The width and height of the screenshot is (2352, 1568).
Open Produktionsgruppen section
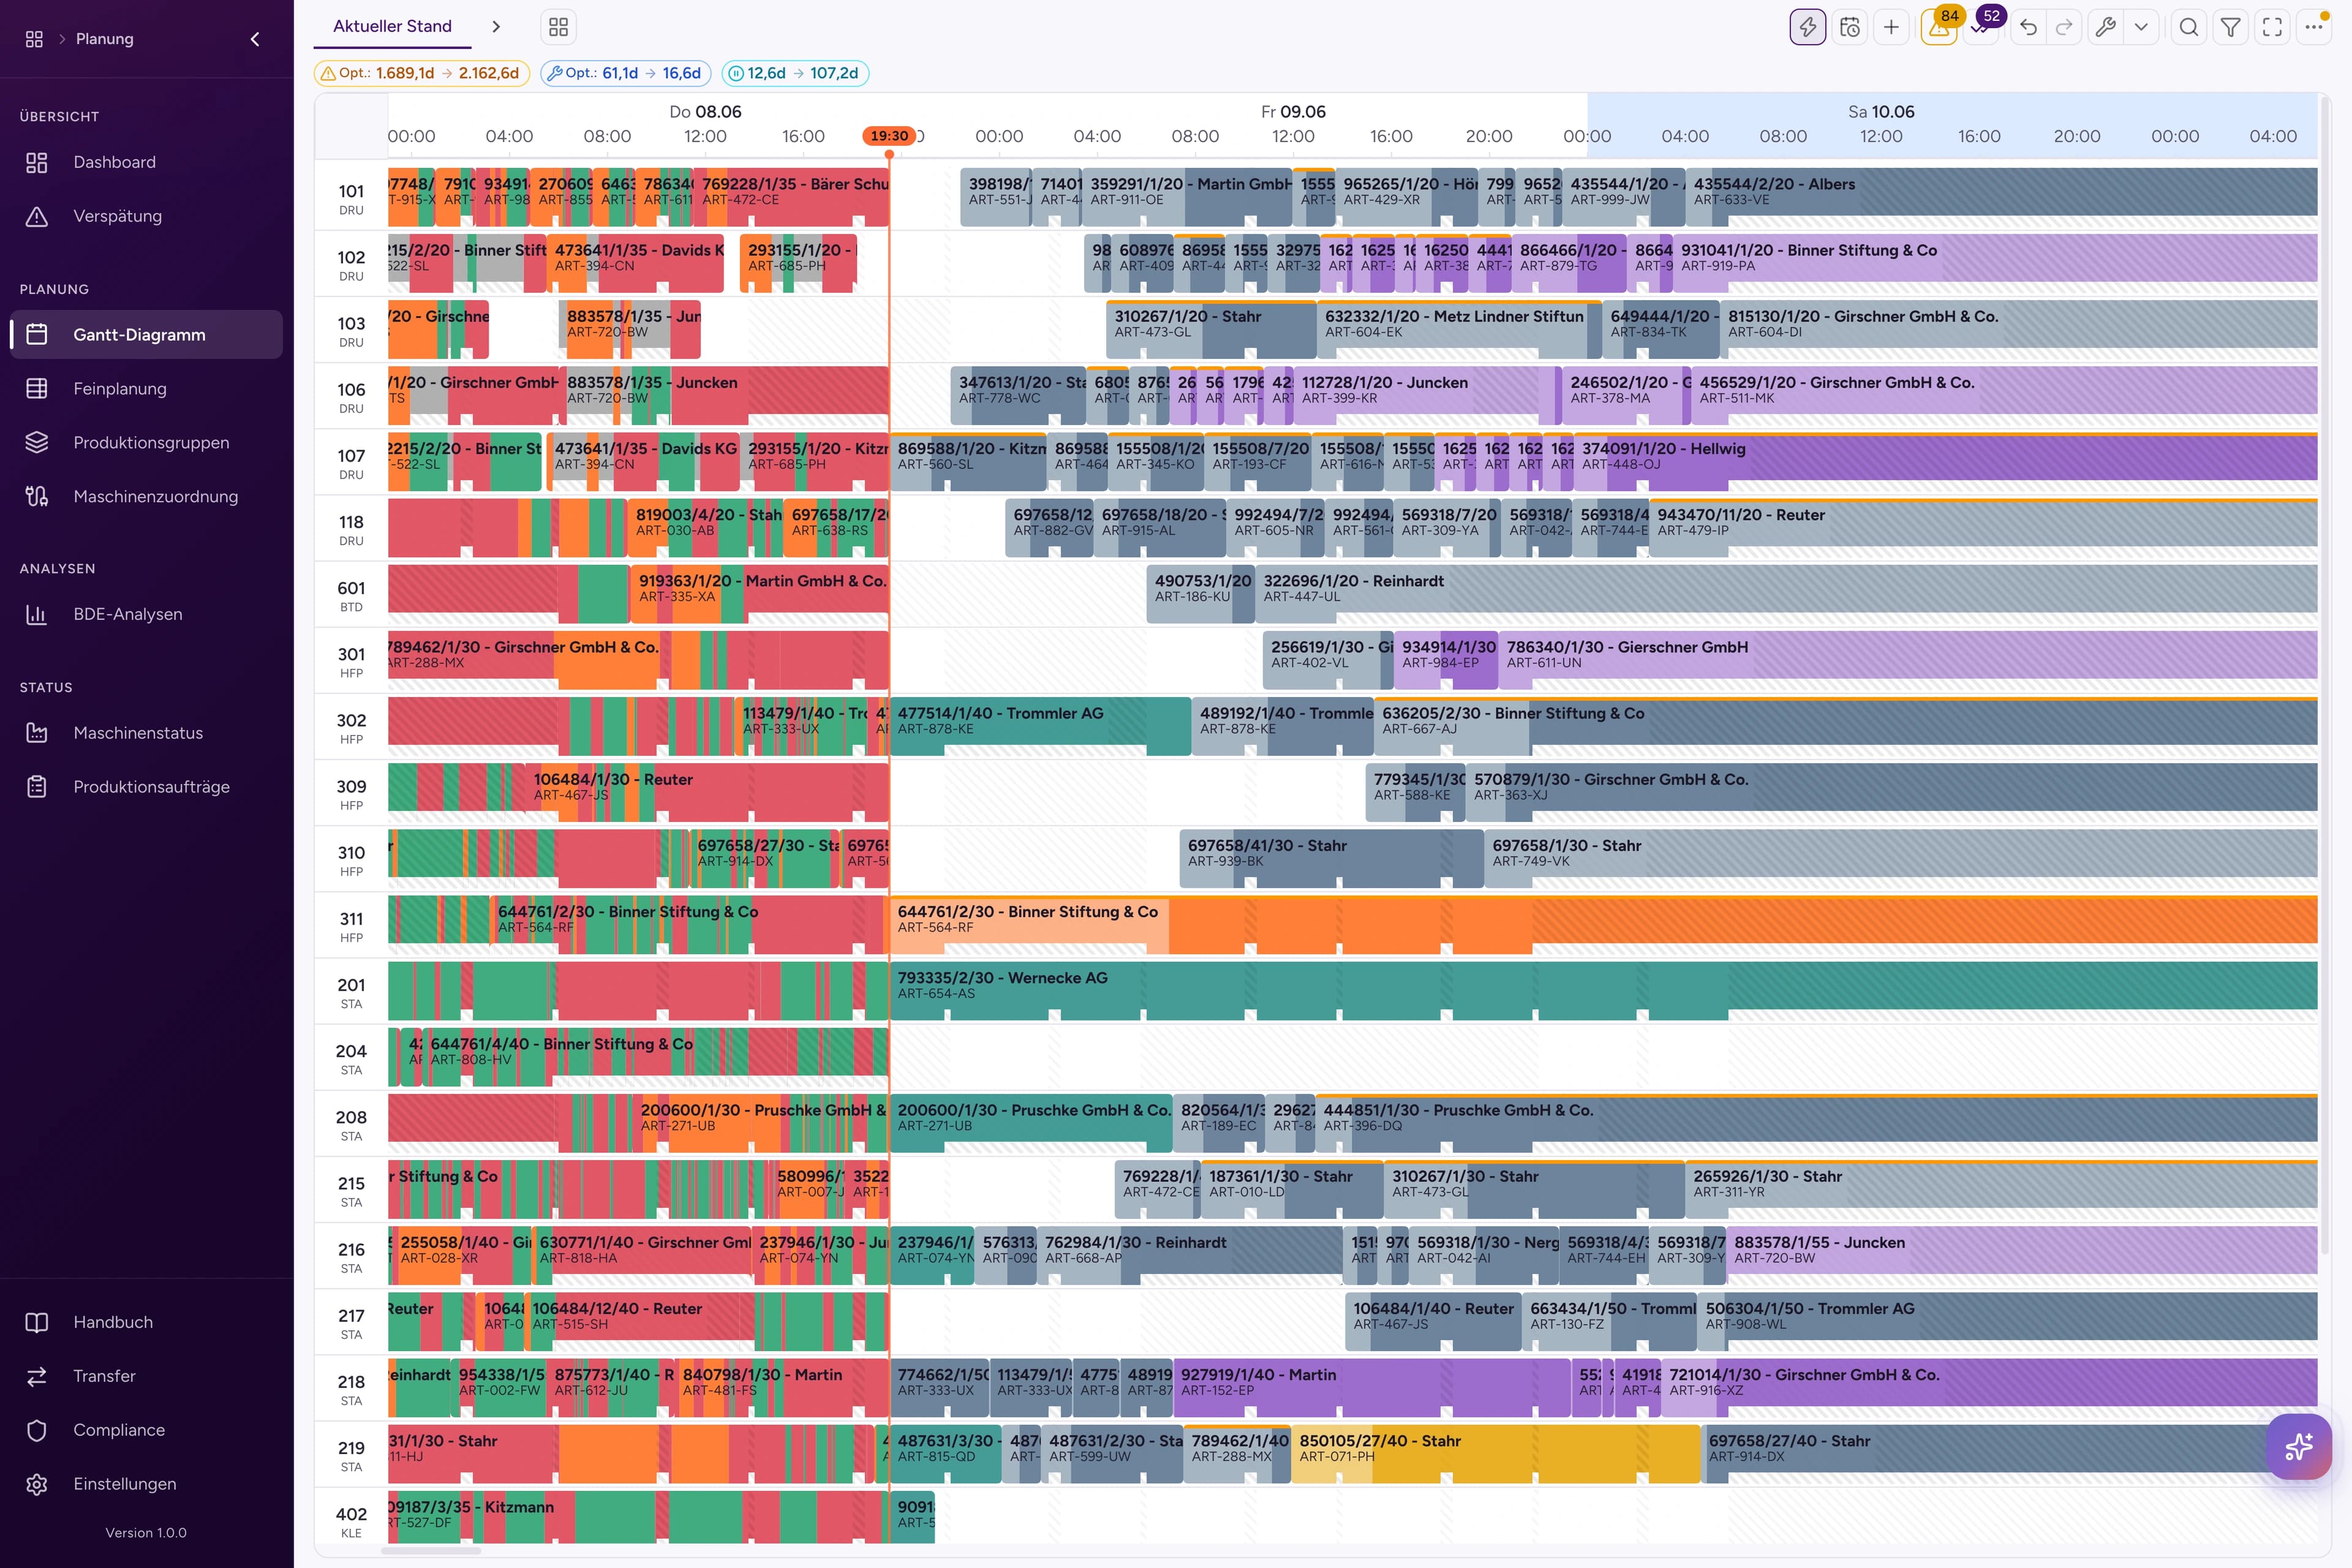coord(146,442)
